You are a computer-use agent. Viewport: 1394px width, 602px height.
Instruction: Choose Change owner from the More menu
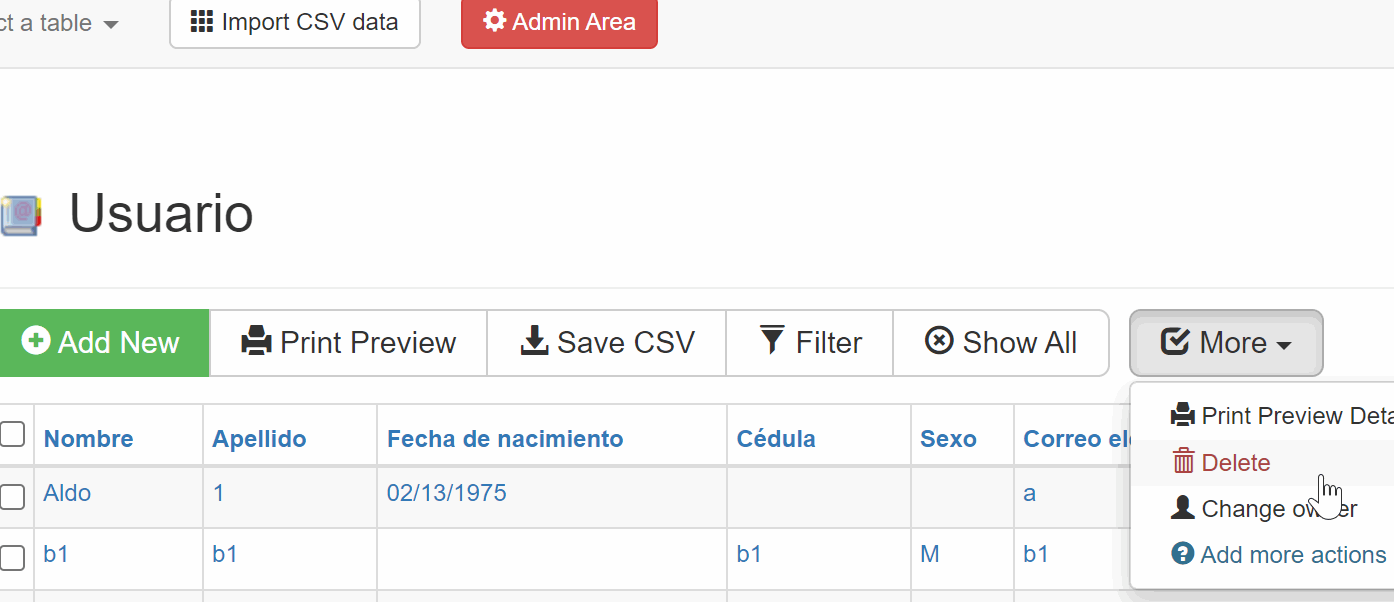pyautogui.click(x=1263, y=509)
